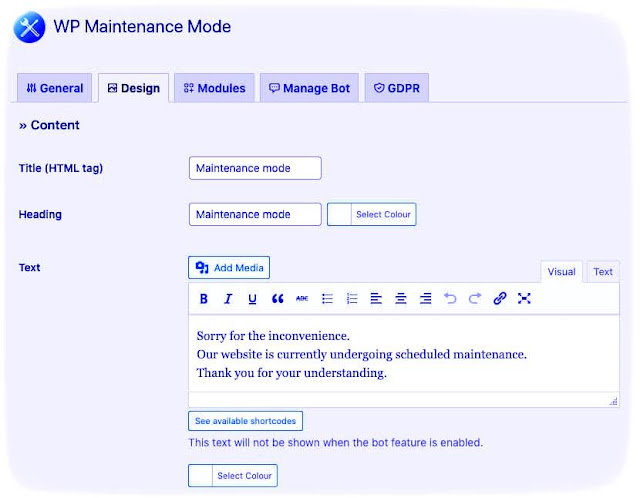Toggle Underline in the editor toolbar
Viewport: 640px width, 498px height.
[x=253, y=299]
